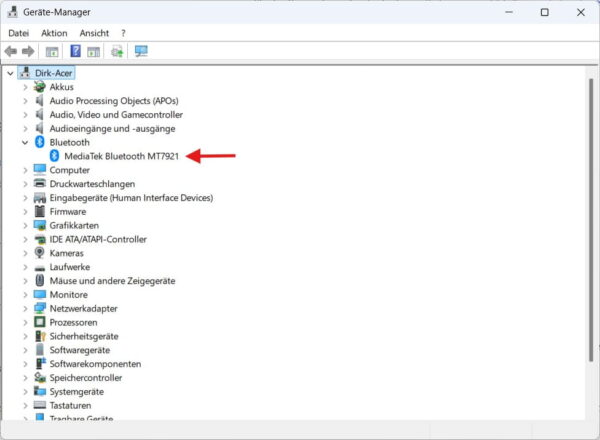Screen dimensions: 600x440
Task: Expand the Softwaregeräte category
Action: 25,350
